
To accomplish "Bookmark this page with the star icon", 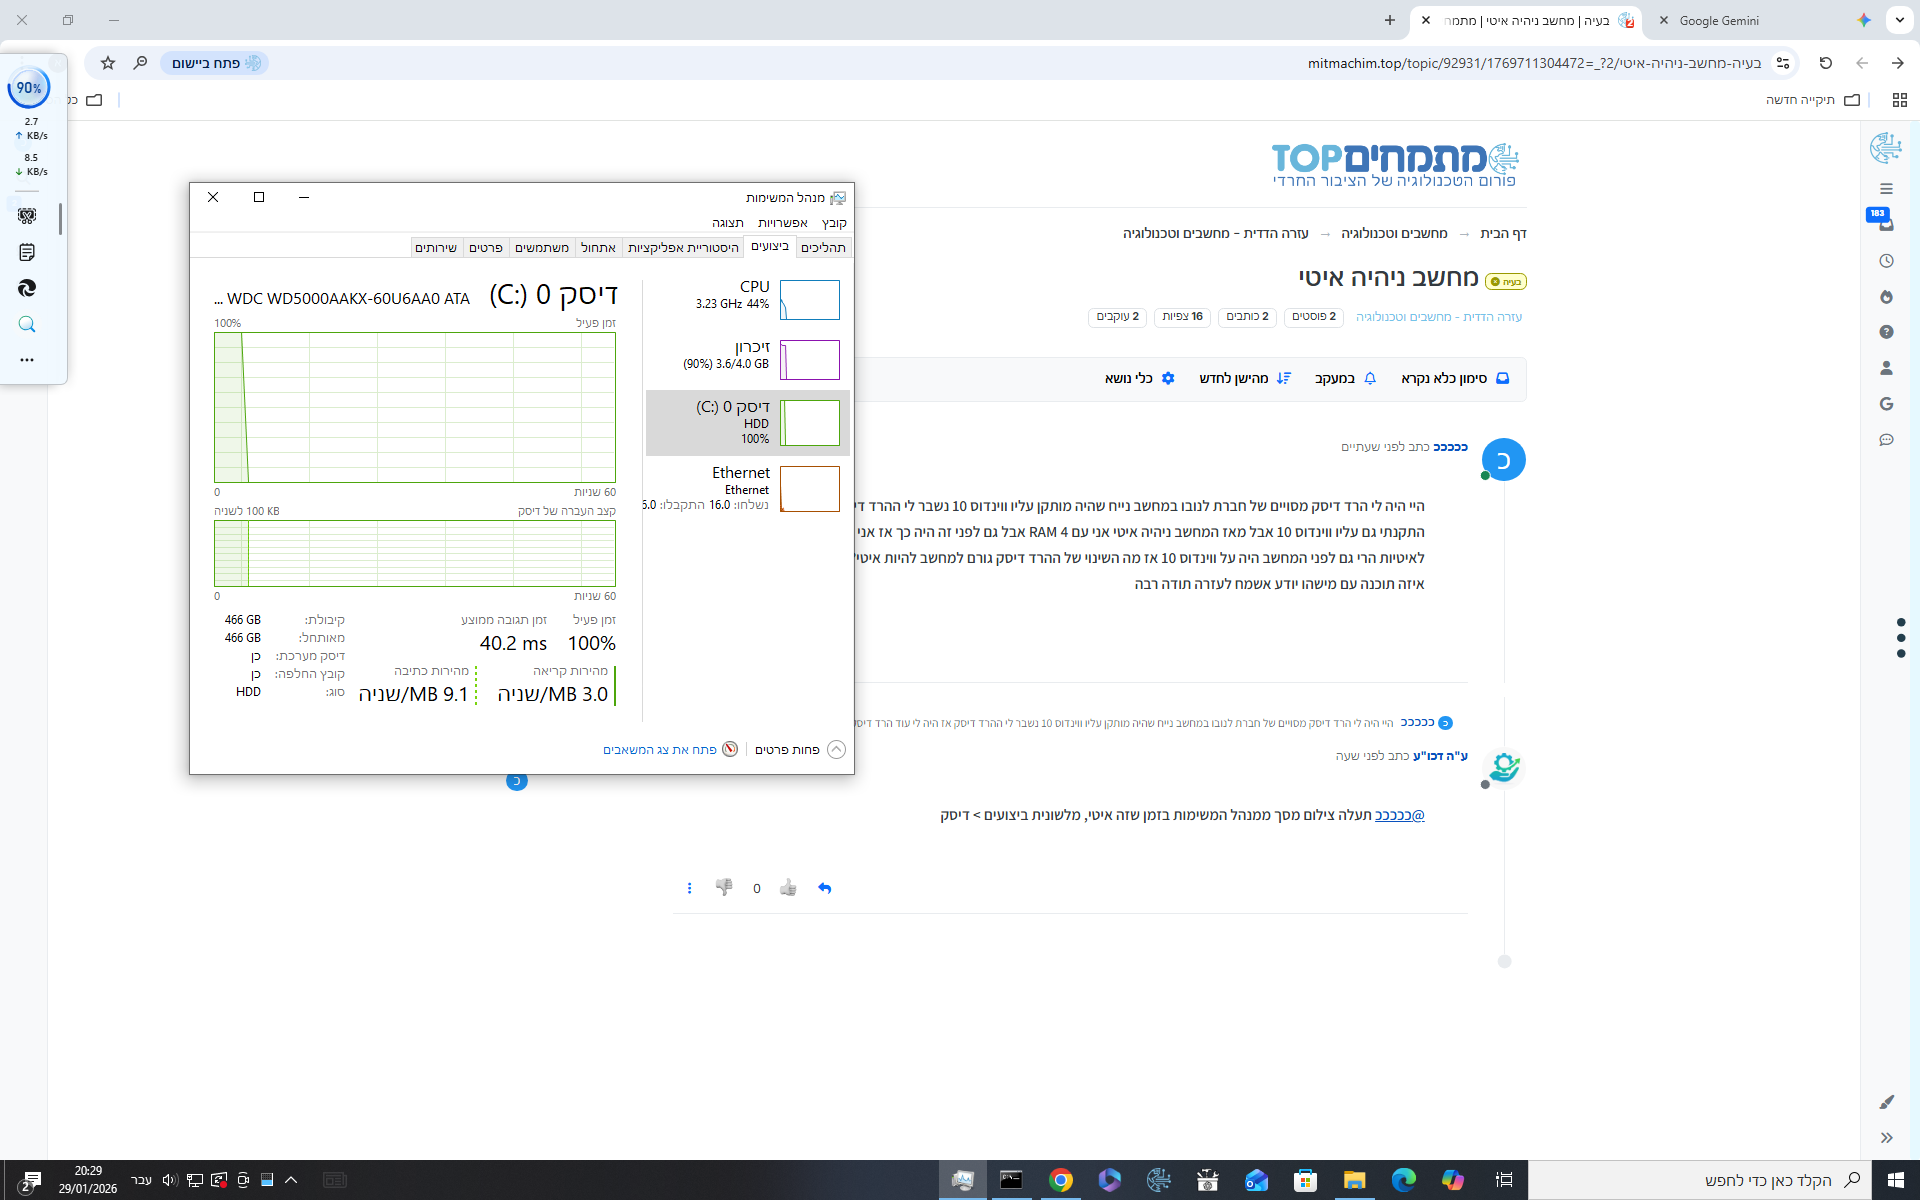I will coord(108,63).
